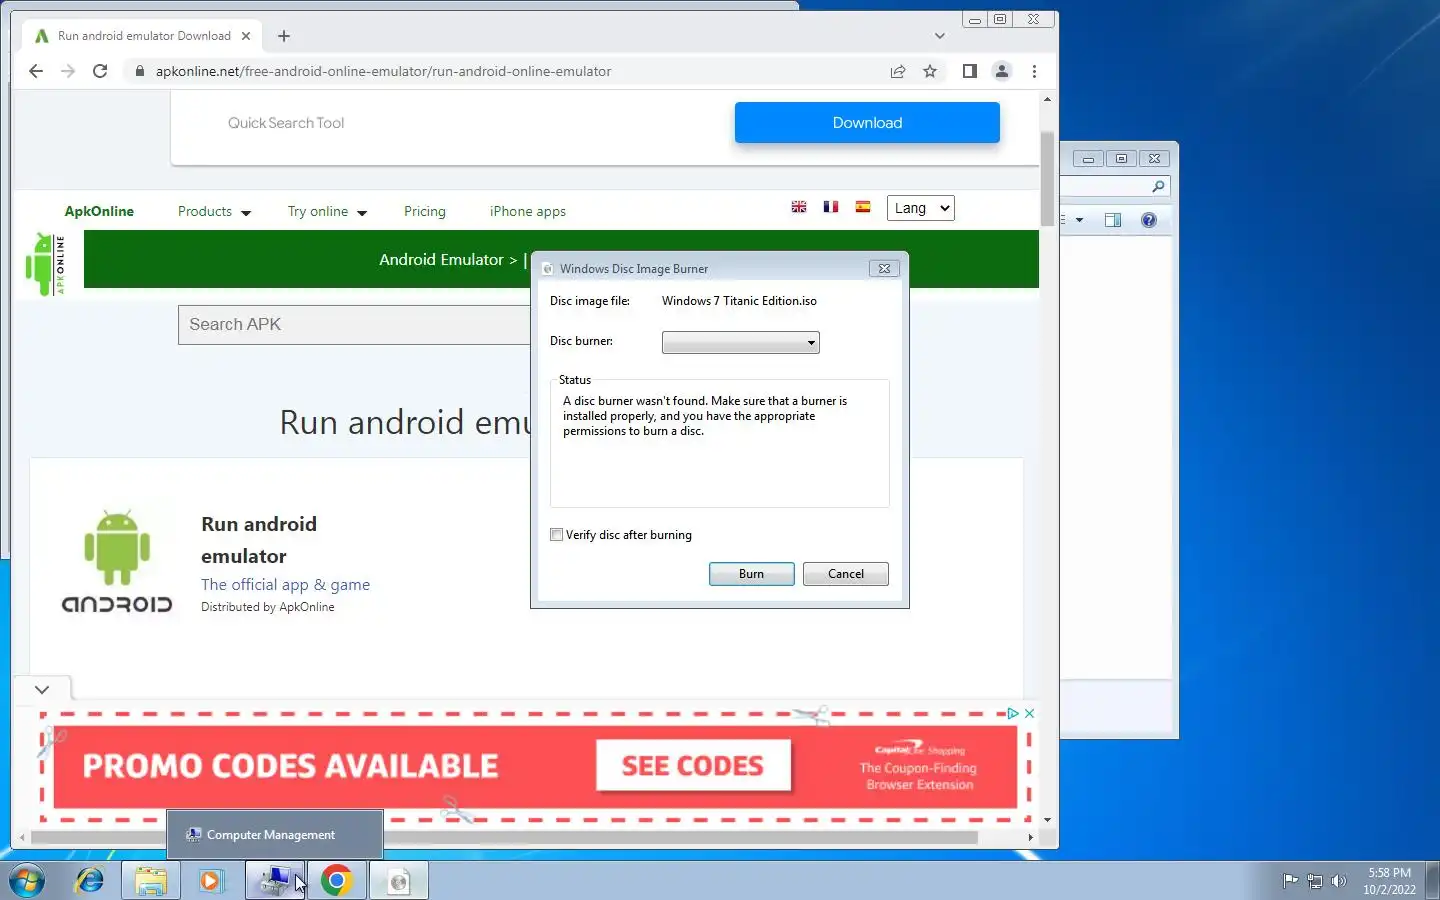Click the share page icon in address bar
The height and width of the screenshot is (900, 1440).
coord(898,71)
